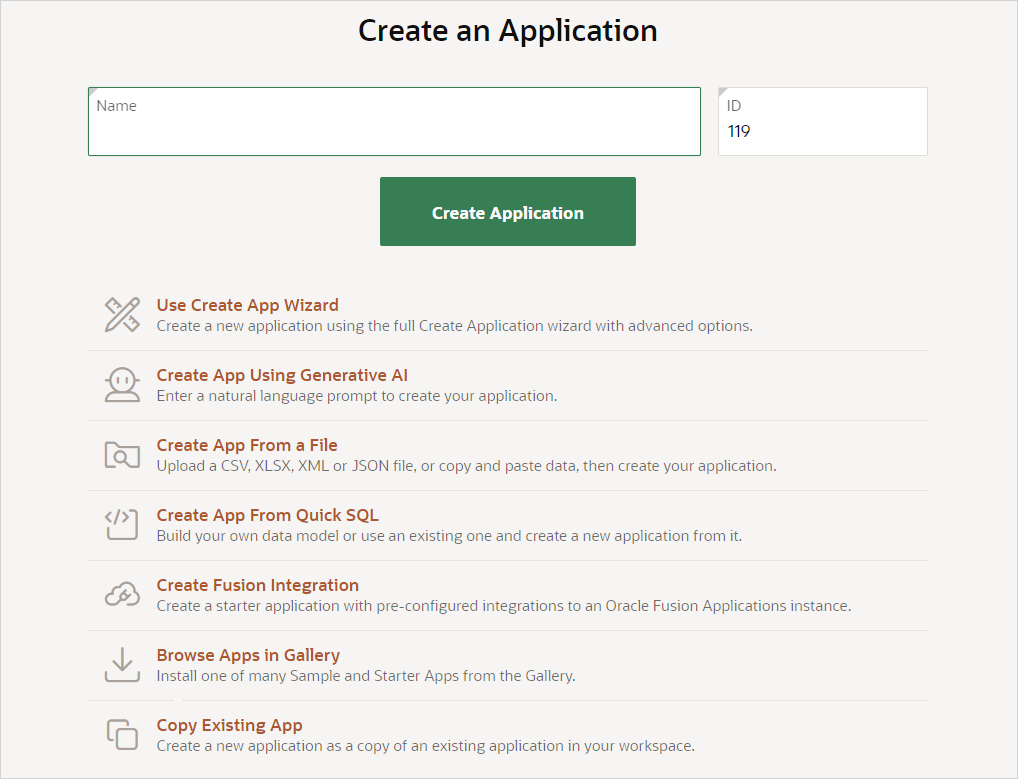Open the Use Create App Wizard link
This screenshot has height=779, width=1018.
point(247,305)
